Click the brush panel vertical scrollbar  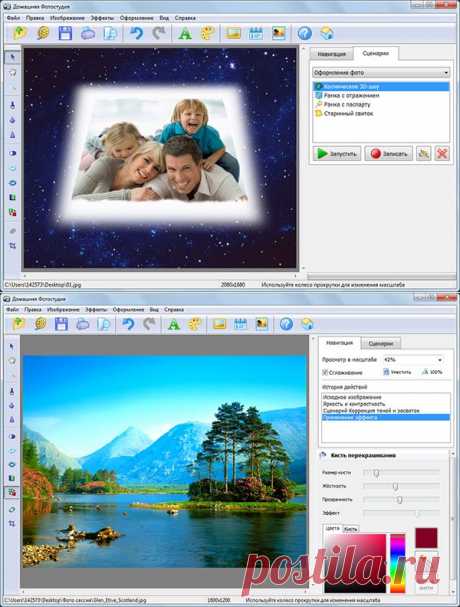[x=452, y=521]
